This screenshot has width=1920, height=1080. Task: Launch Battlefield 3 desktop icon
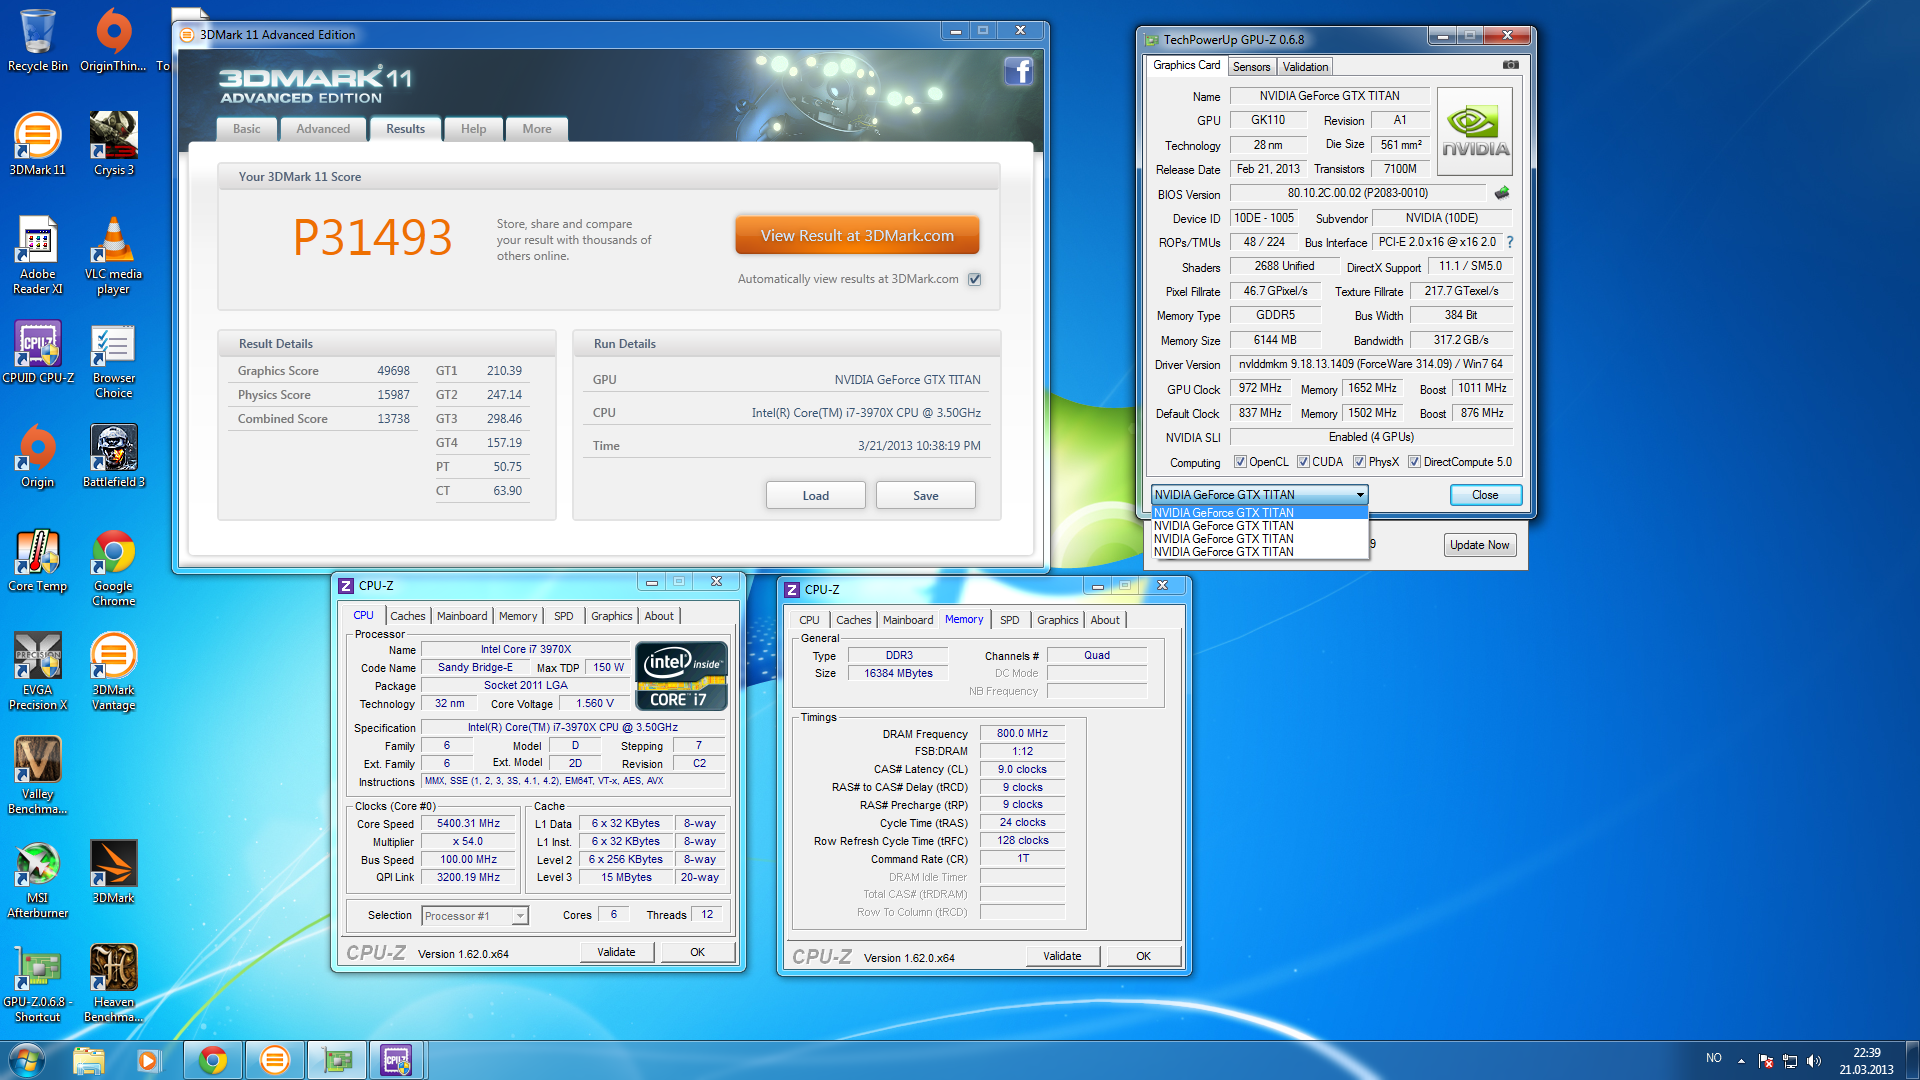coord(113,456)
